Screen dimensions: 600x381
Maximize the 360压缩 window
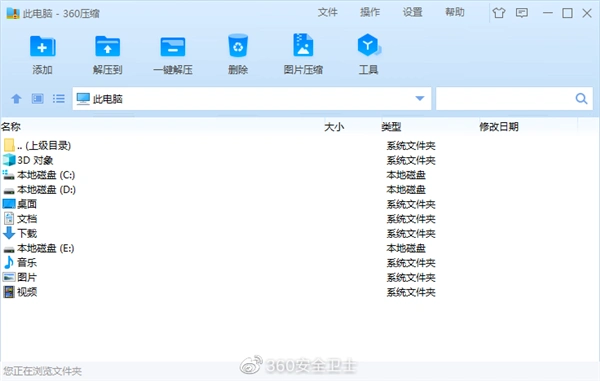coord(567,13)
